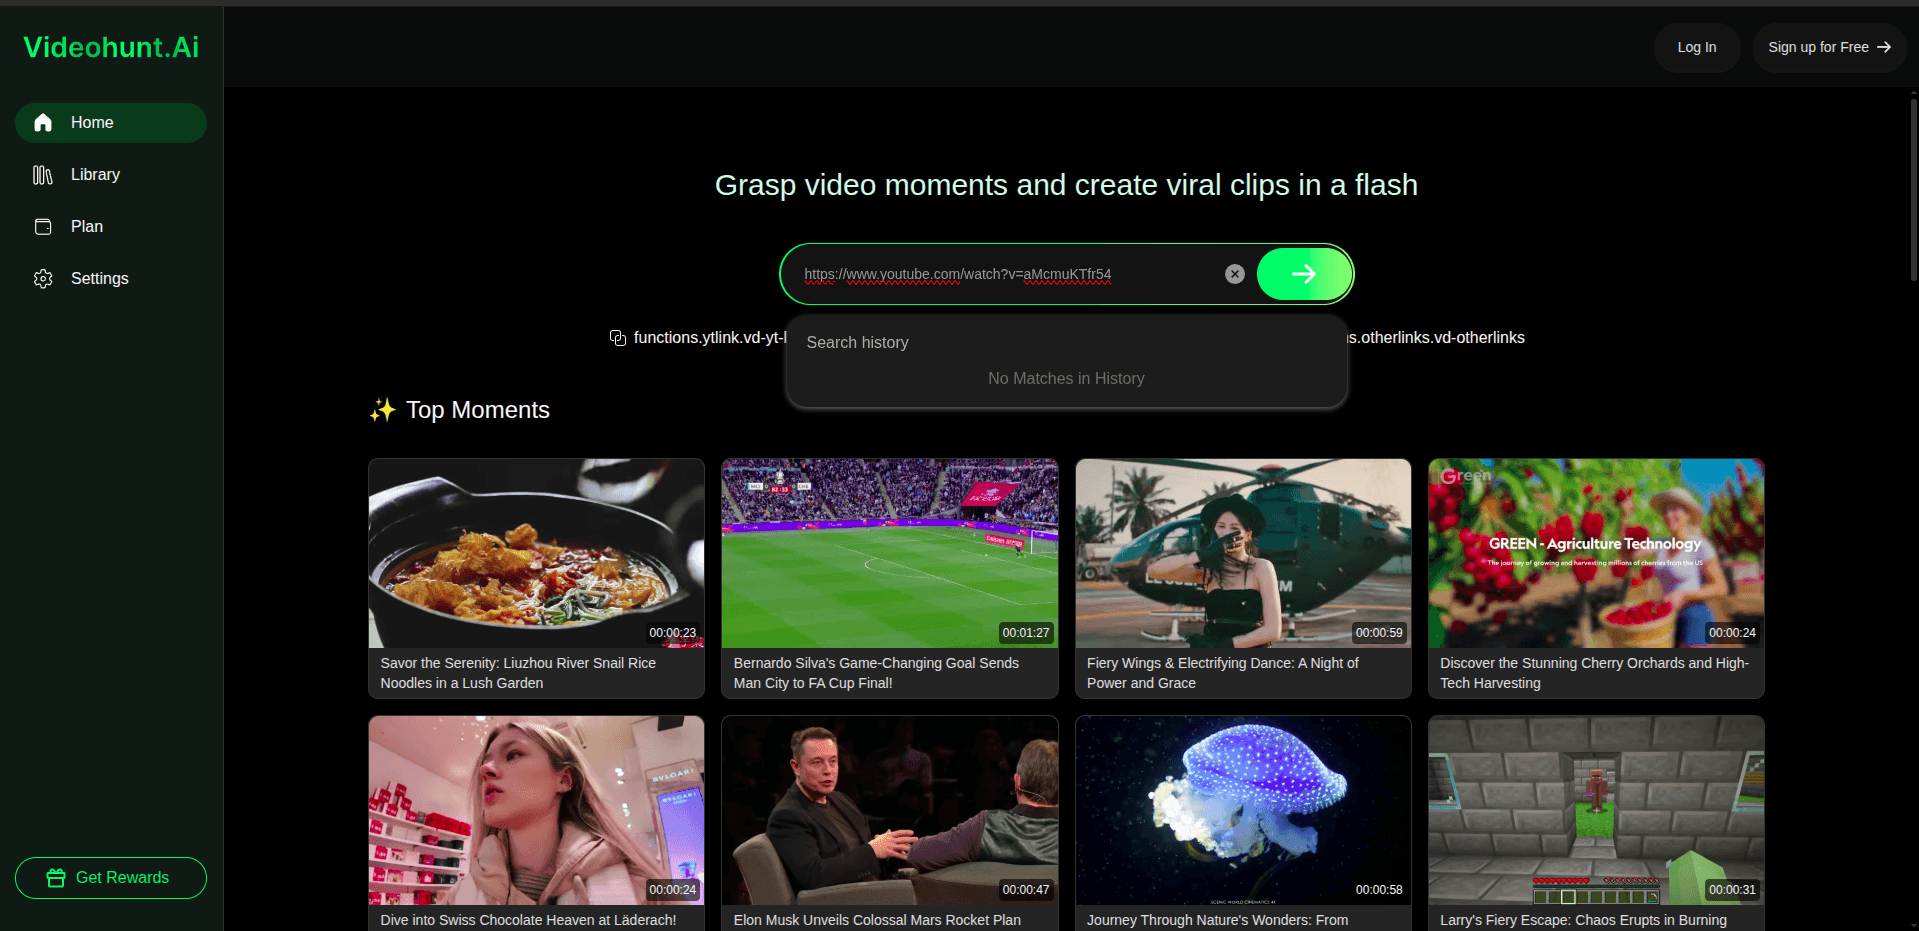Viewport: 1919px width, 931px height.
Task: Click the 00:00:31 duration badge
Action: click(1732, 890)
